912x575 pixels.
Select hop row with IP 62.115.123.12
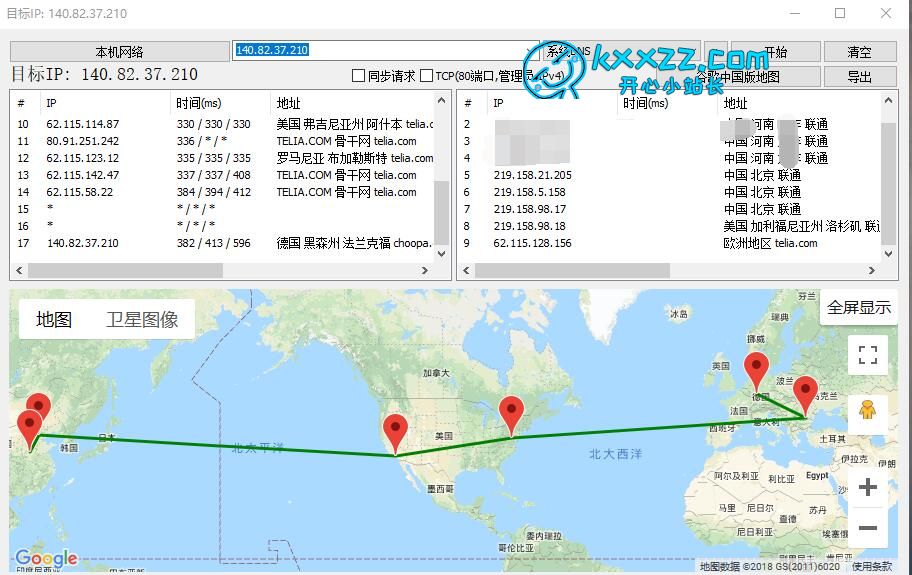[224, 158]
